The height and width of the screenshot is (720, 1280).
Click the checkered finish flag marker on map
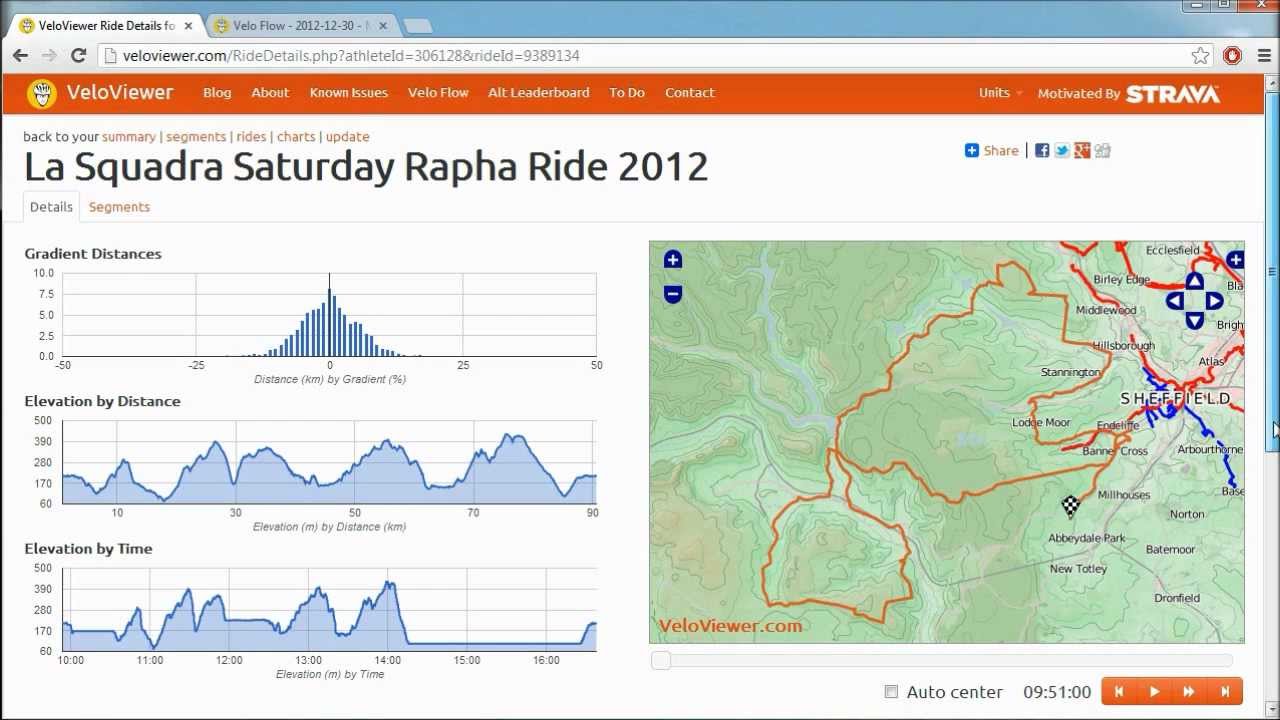[x=1070, y=506]
